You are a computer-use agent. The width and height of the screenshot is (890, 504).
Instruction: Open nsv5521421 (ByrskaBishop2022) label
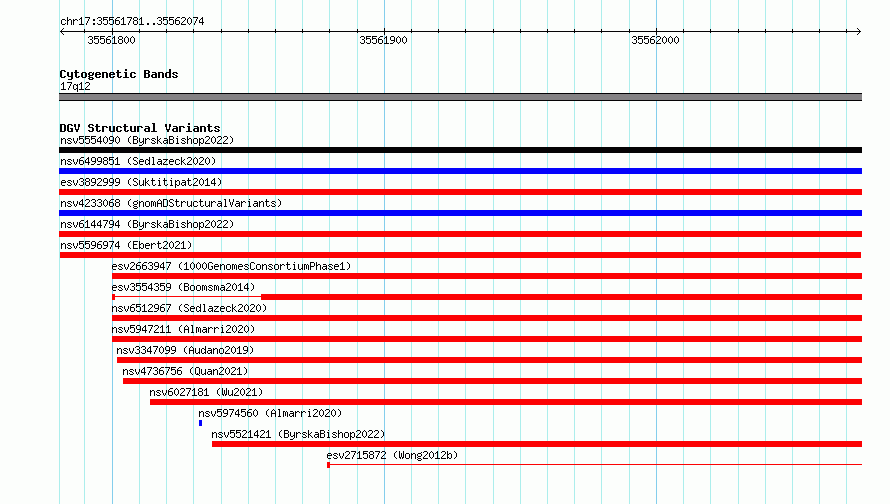click(x=298, y=434)
